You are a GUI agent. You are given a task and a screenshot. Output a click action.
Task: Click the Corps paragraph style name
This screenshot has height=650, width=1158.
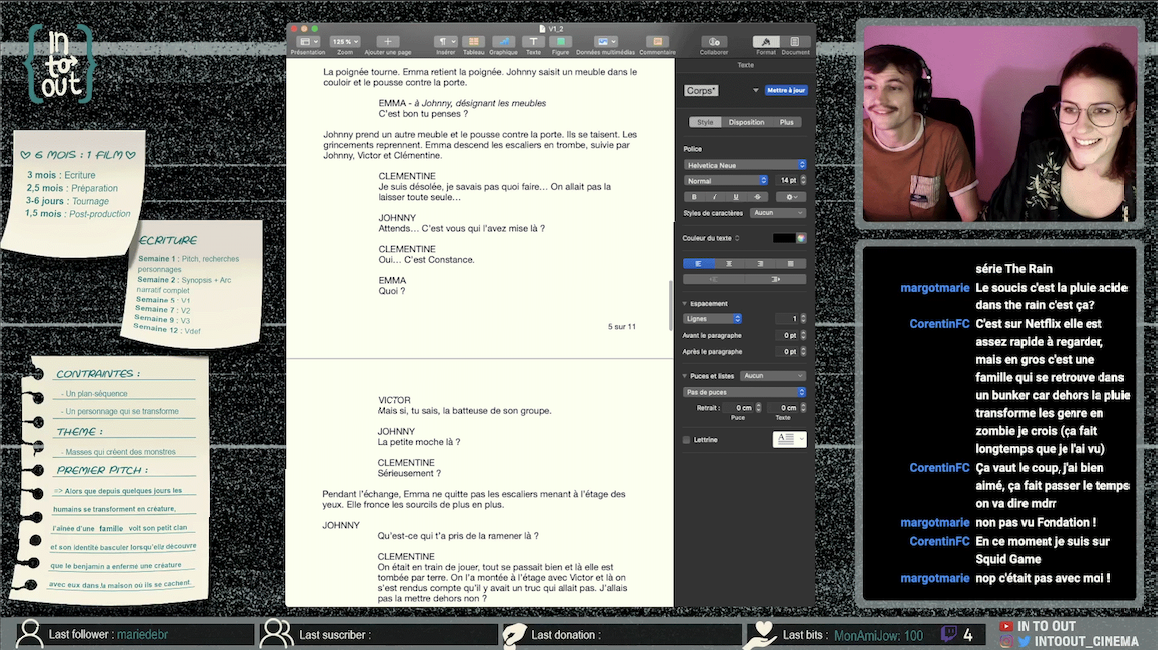click(x=700, y=91)
